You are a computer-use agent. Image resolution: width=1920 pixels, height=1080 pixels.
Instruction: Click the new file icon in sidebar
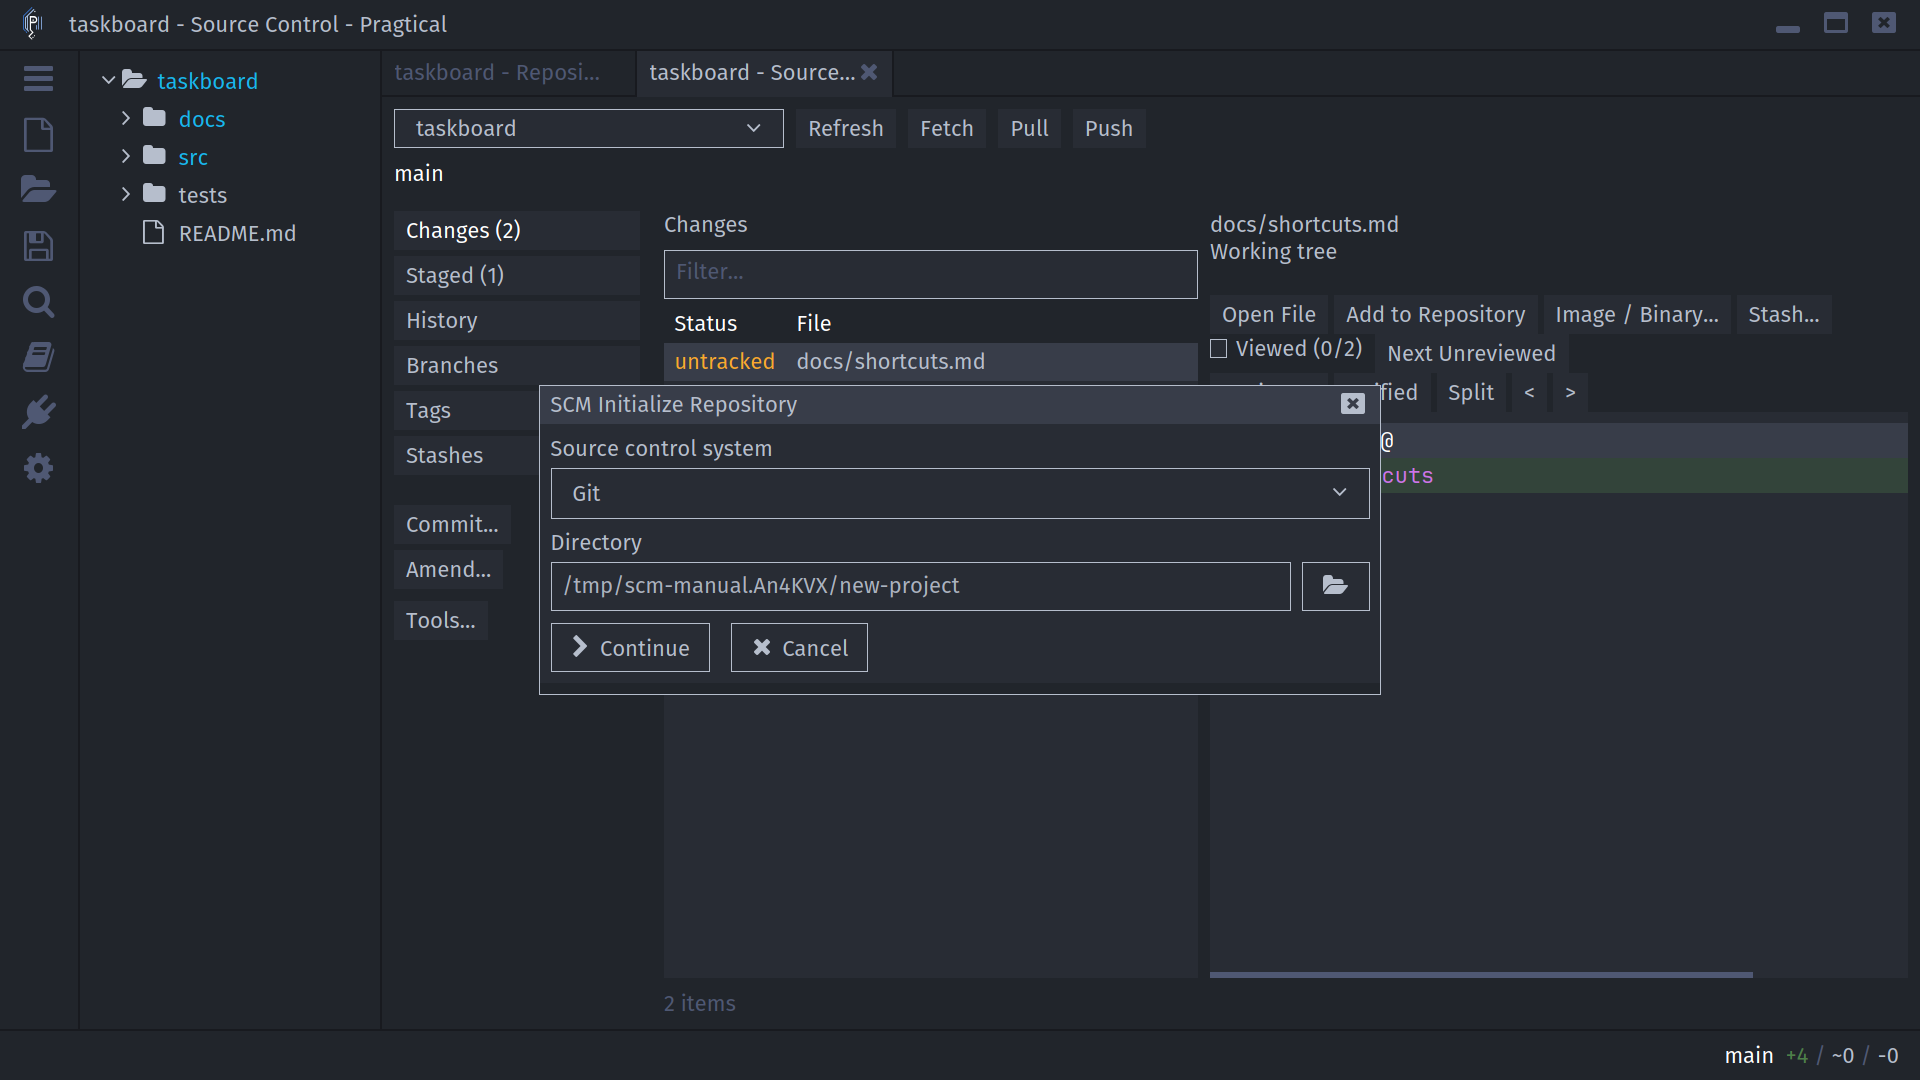38,134
